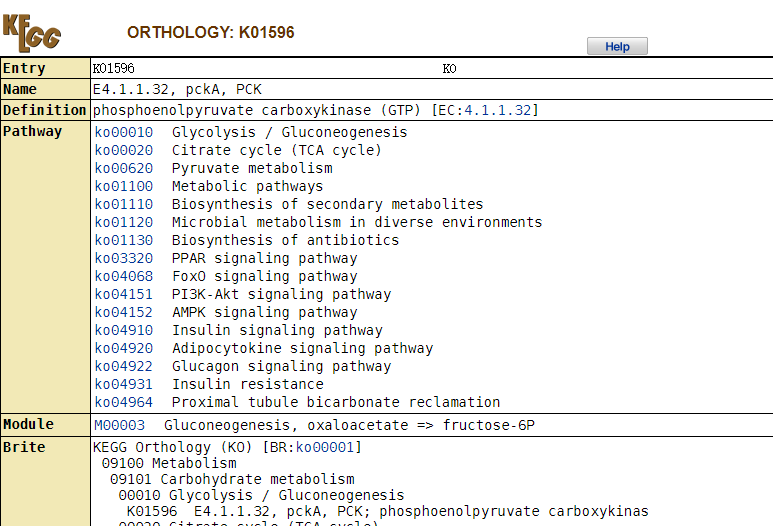Click the 'Definition' row header

pos(45,110)
